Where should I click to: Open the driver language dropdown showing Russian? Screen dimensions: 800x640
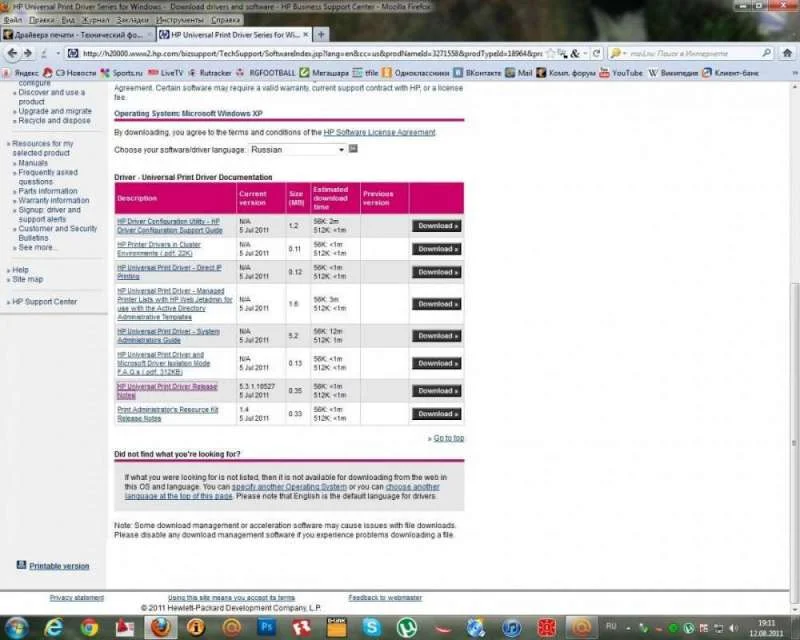[x=297, y=150]
